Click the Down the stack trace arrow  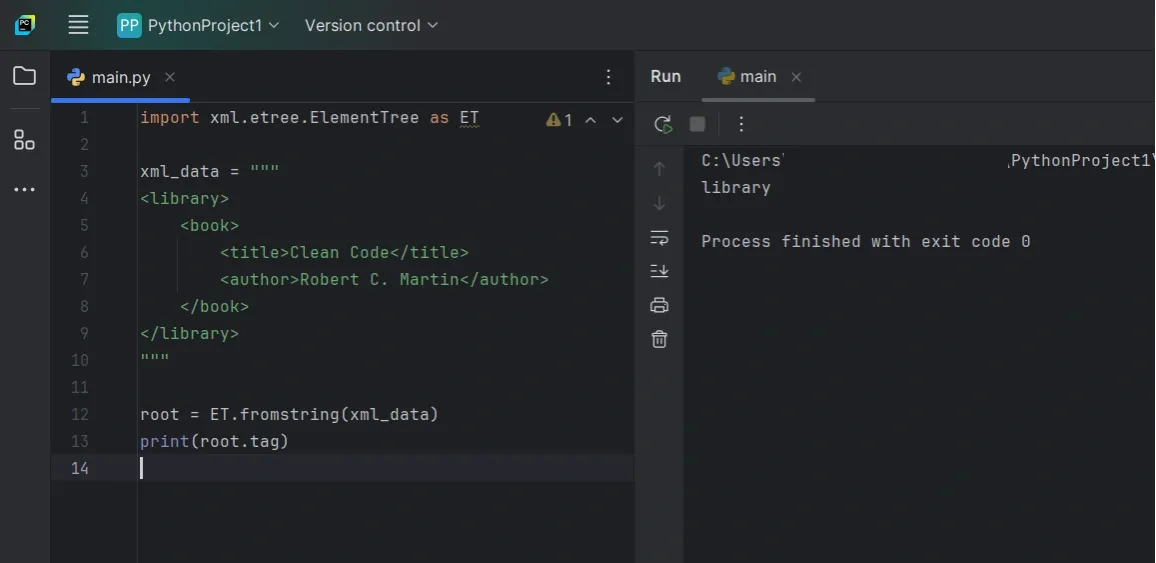[660, 203]
